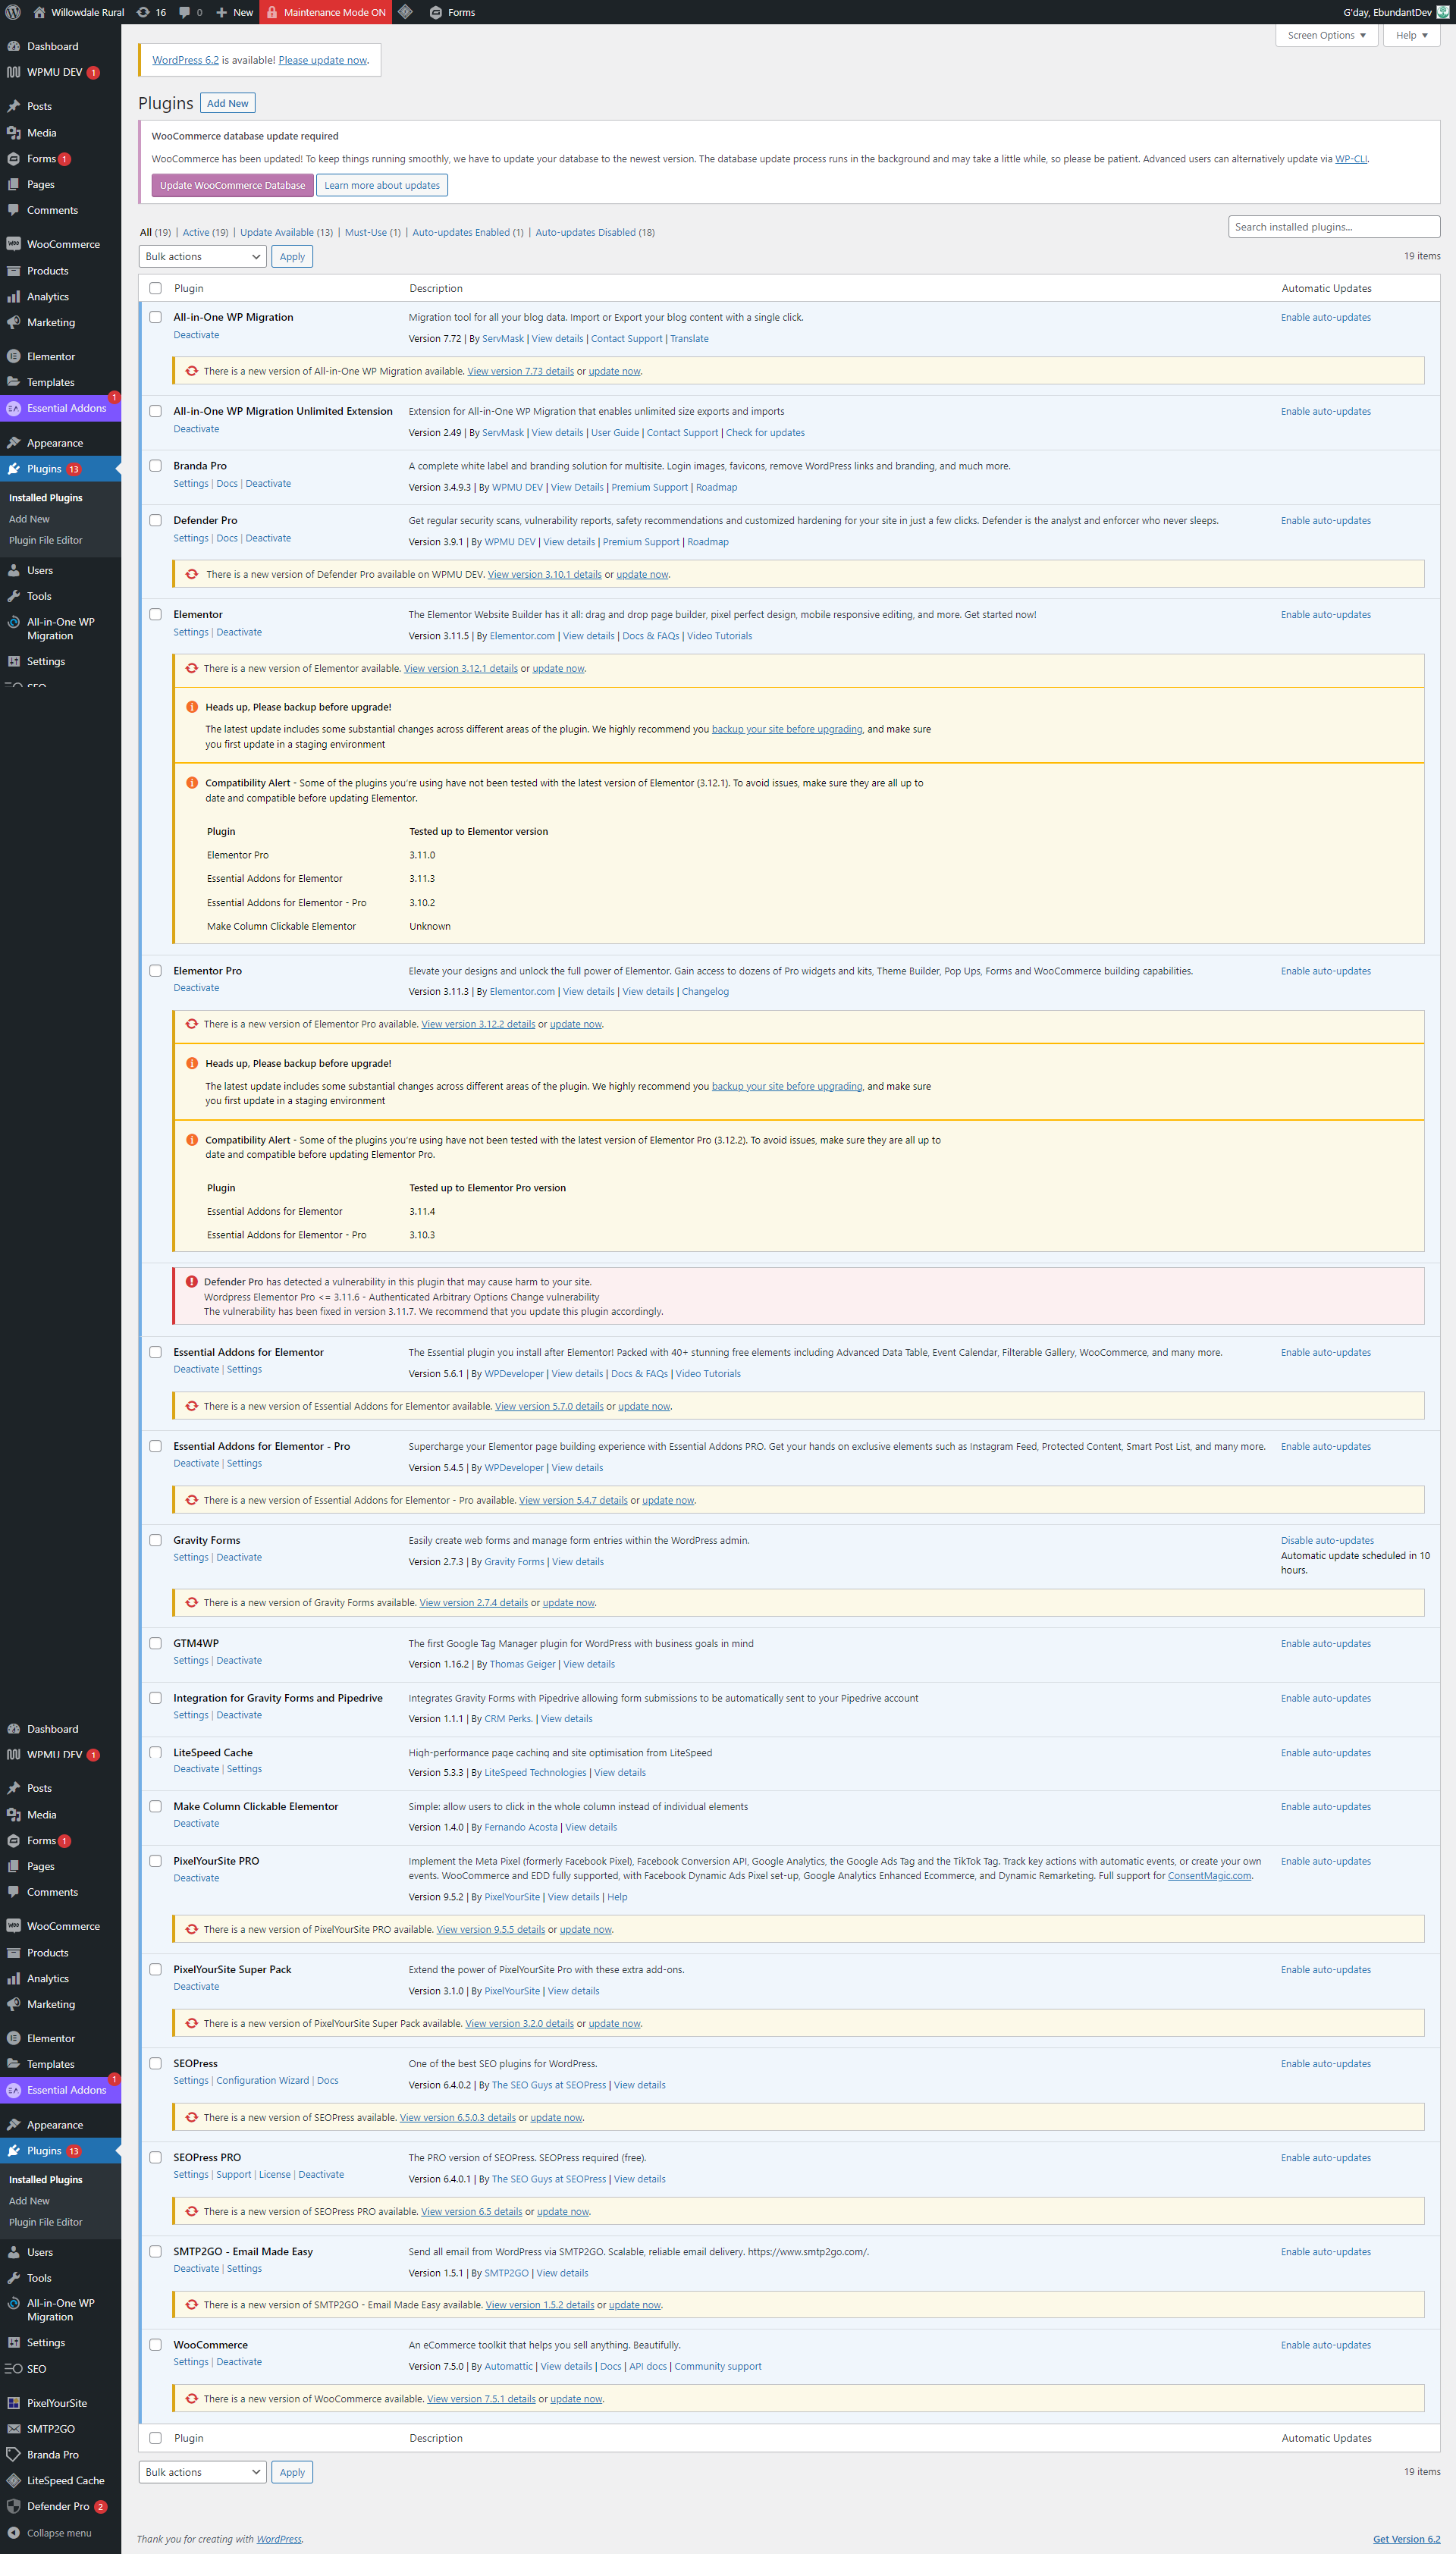Click the Essential Addons sidebar icon
1456x2557 pixels.
(x=13, y=408)
